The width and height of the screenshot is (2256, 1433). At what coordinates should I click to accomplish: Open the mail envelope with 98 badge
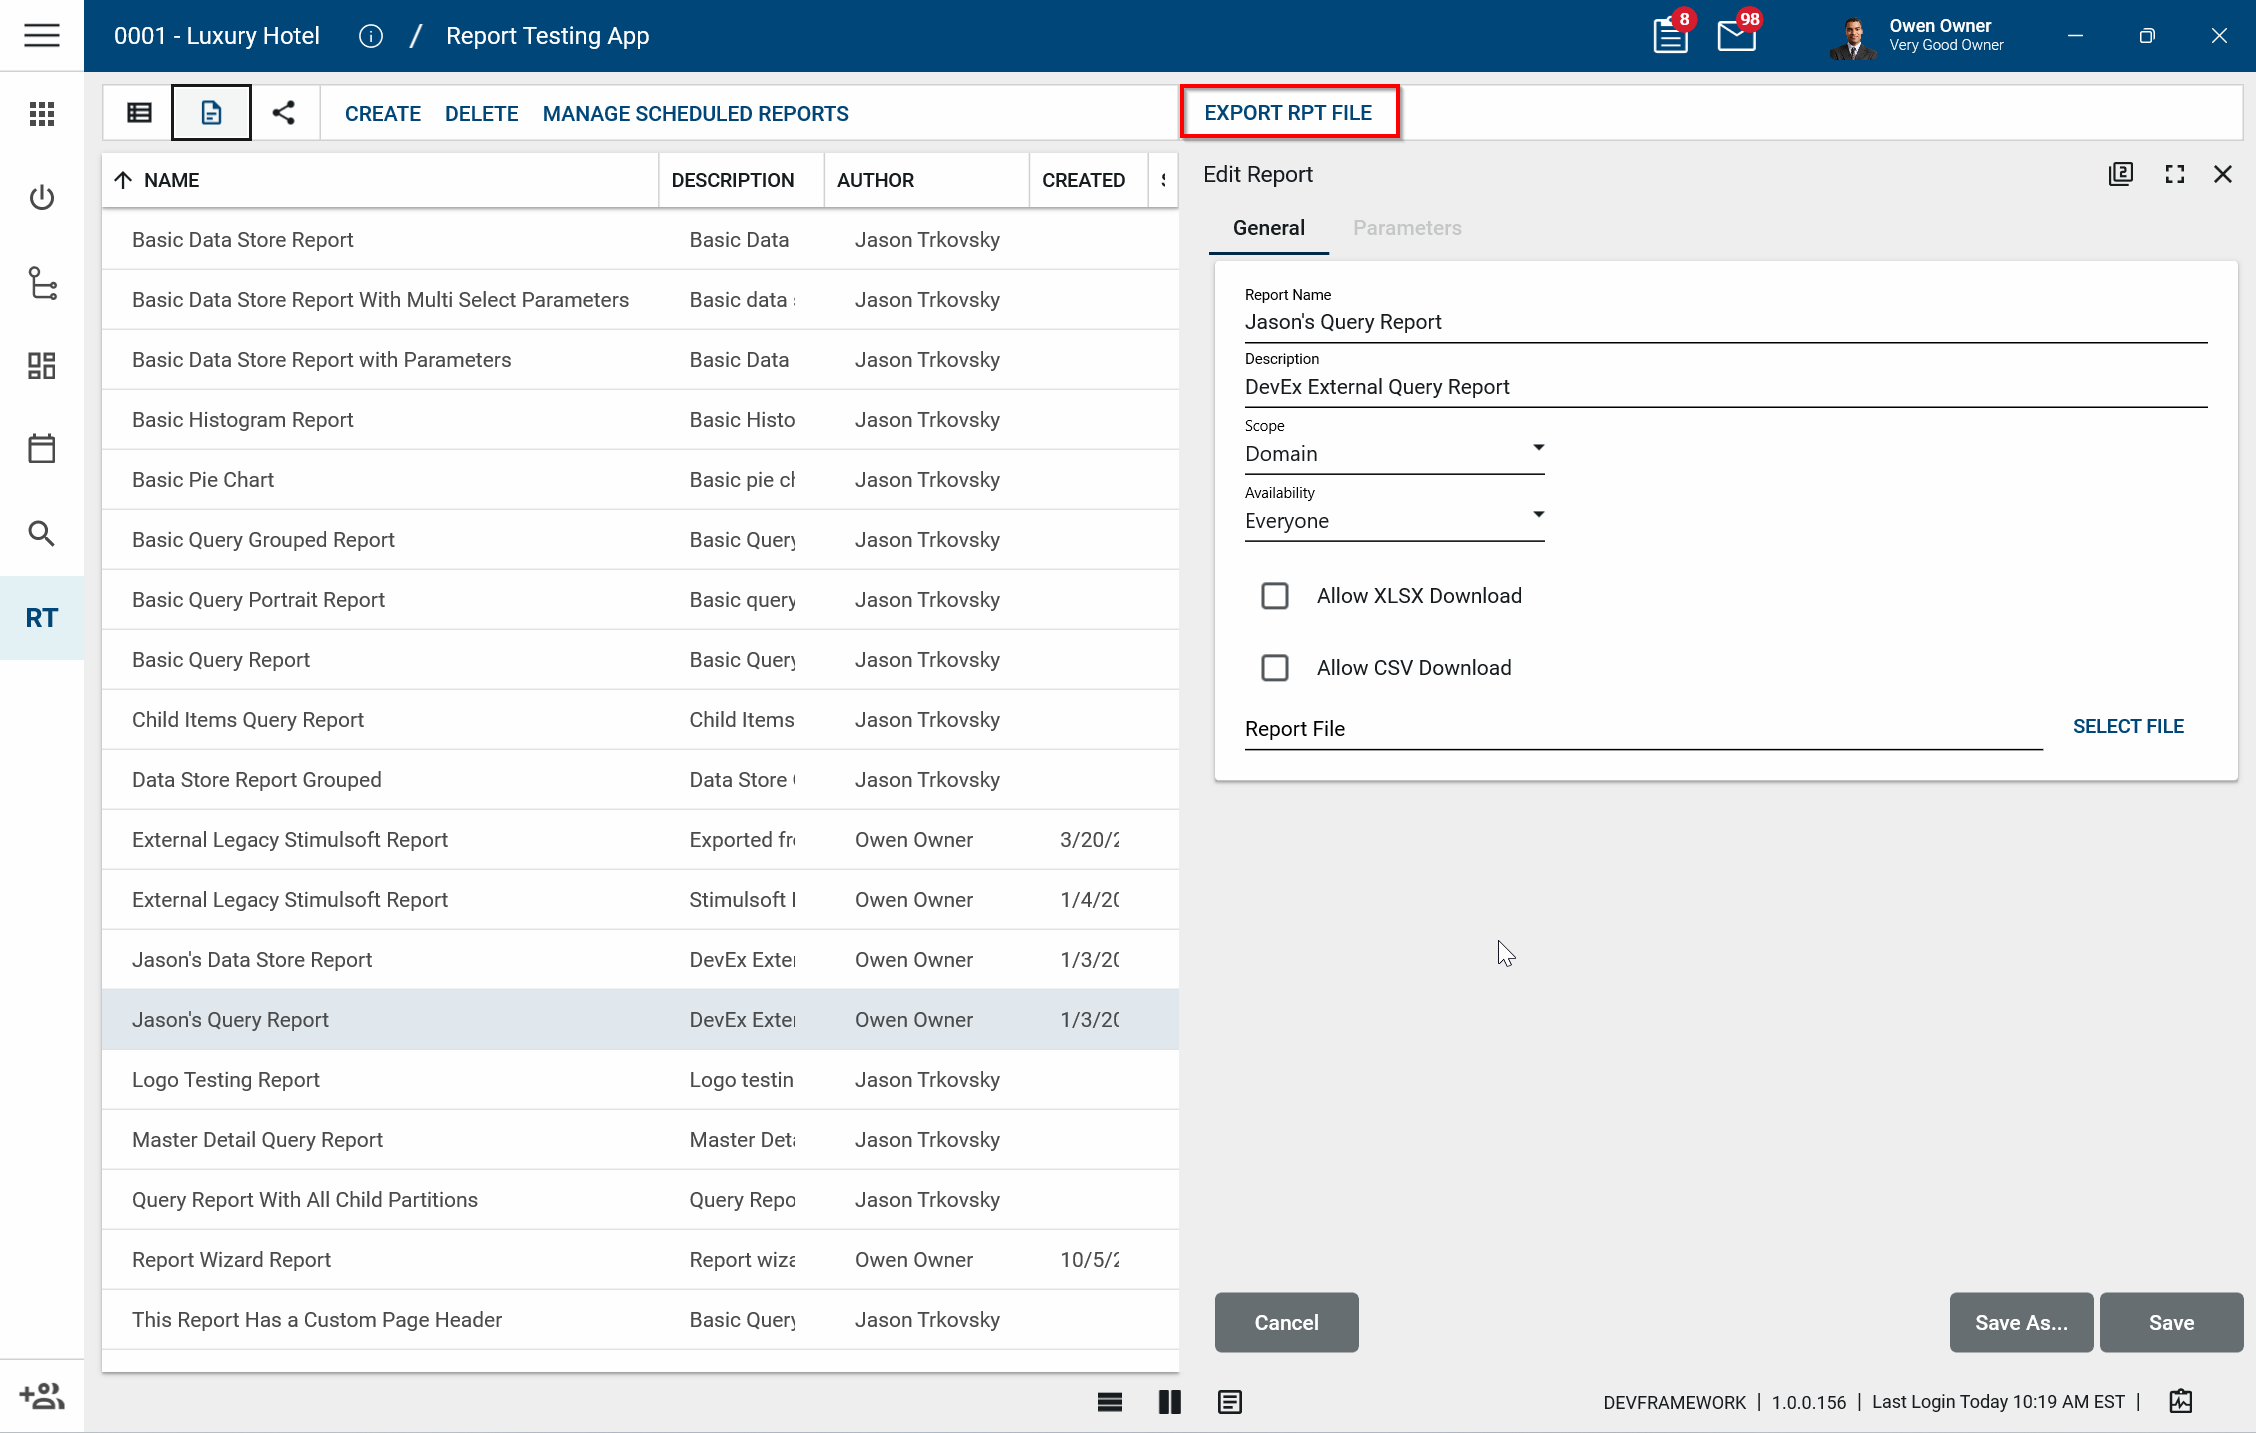click(1737, 36)
